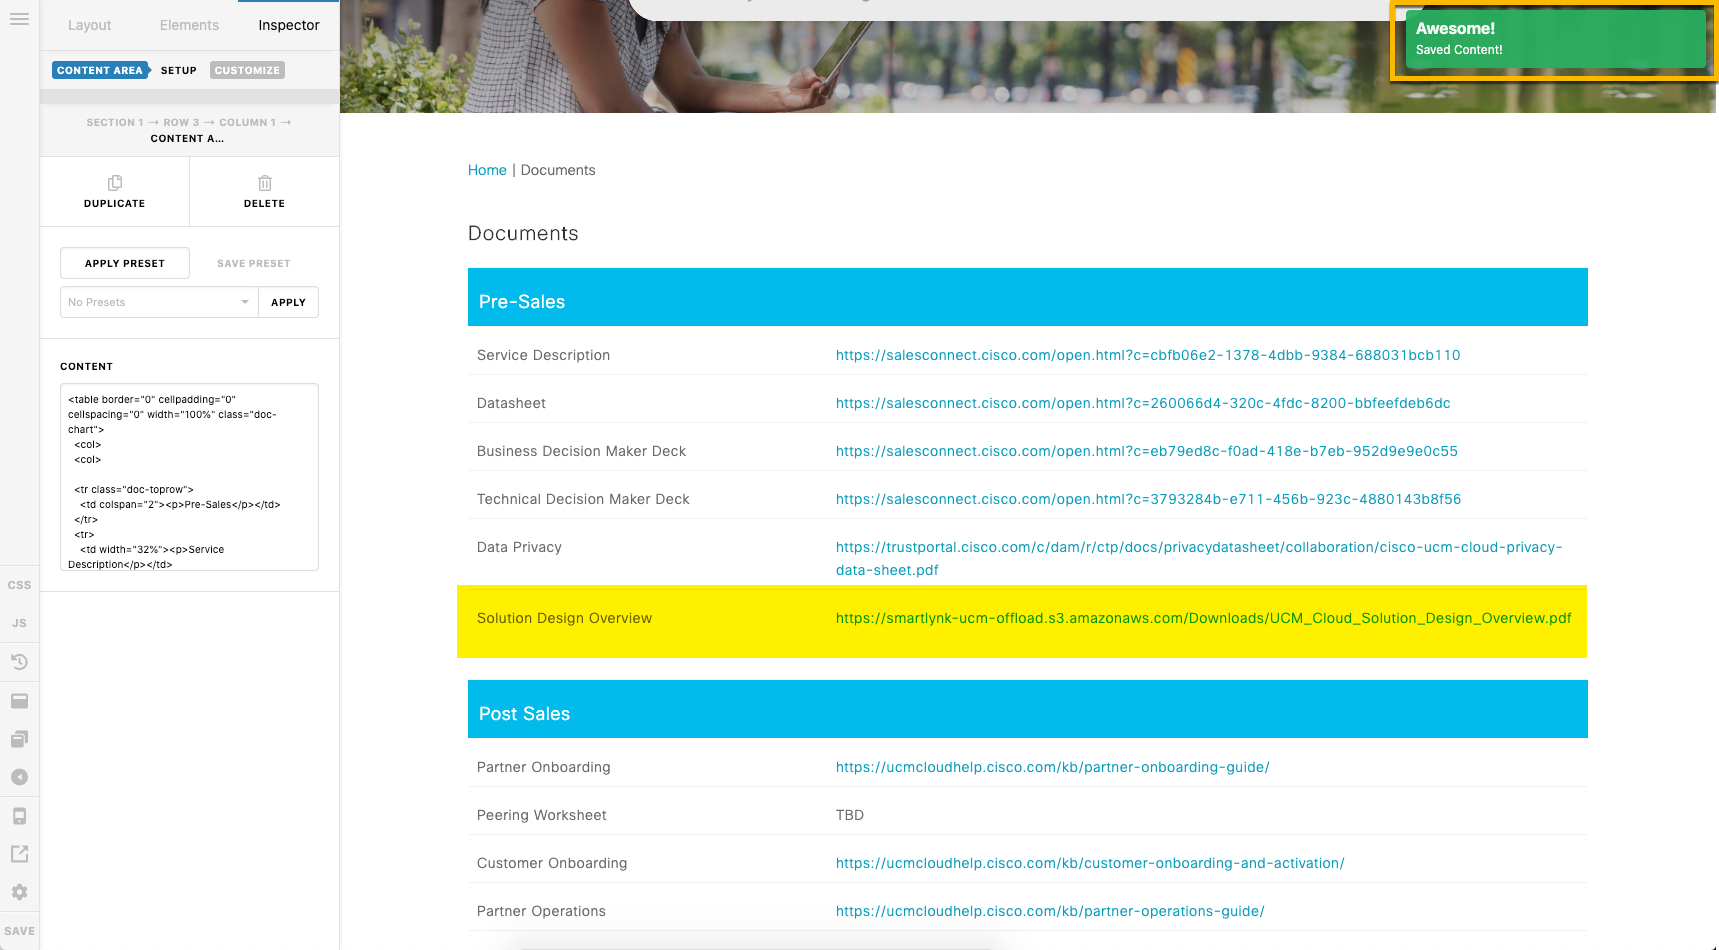Open the Service Description salesconnect link
Screen dimensions: 1719x950
pos(1148,355)
